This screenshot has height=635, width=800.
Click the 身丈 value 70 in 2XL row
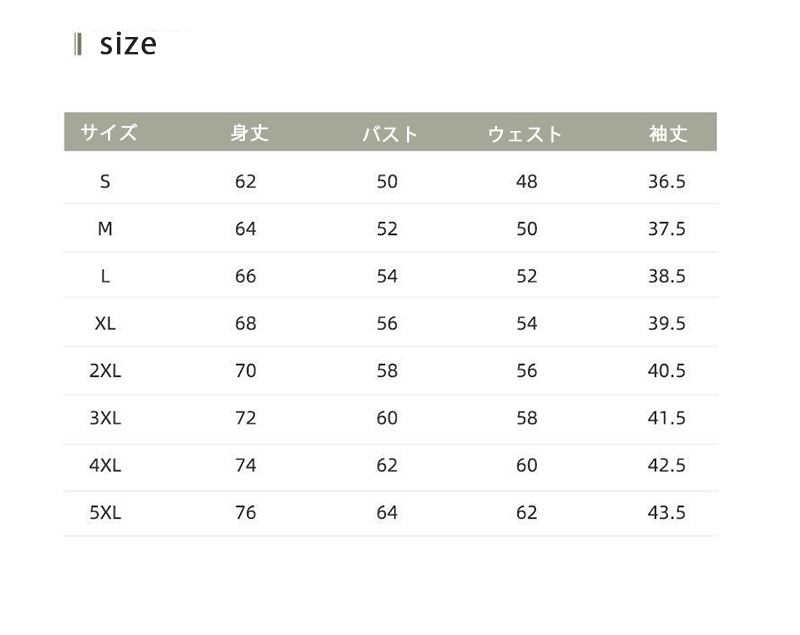coord(246,371)
